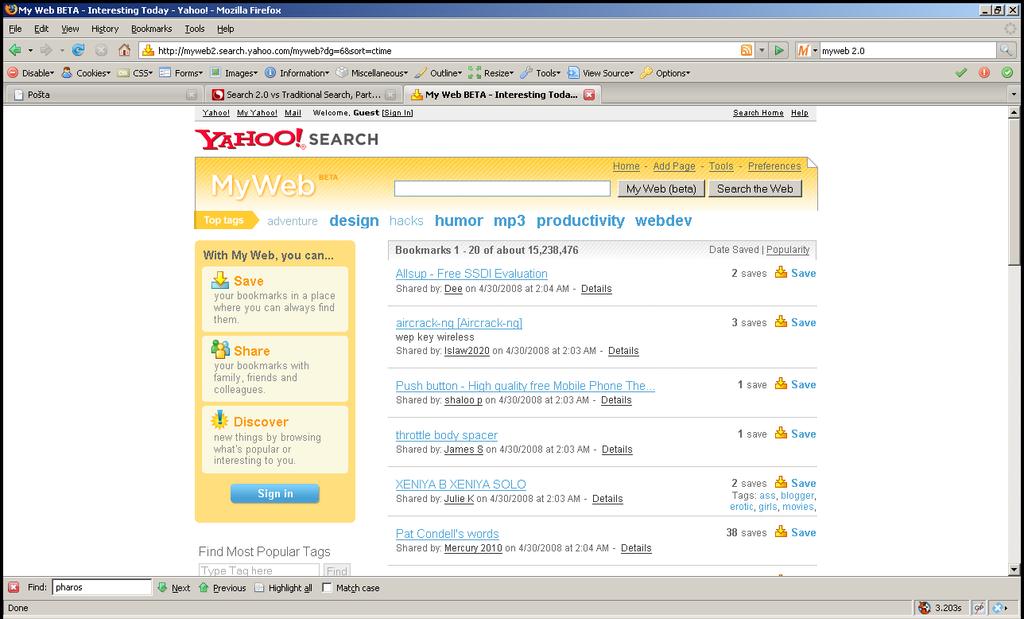Click the red error indicator icon in developer toolbar
The image size is (1024, 619).
(984, 73)
